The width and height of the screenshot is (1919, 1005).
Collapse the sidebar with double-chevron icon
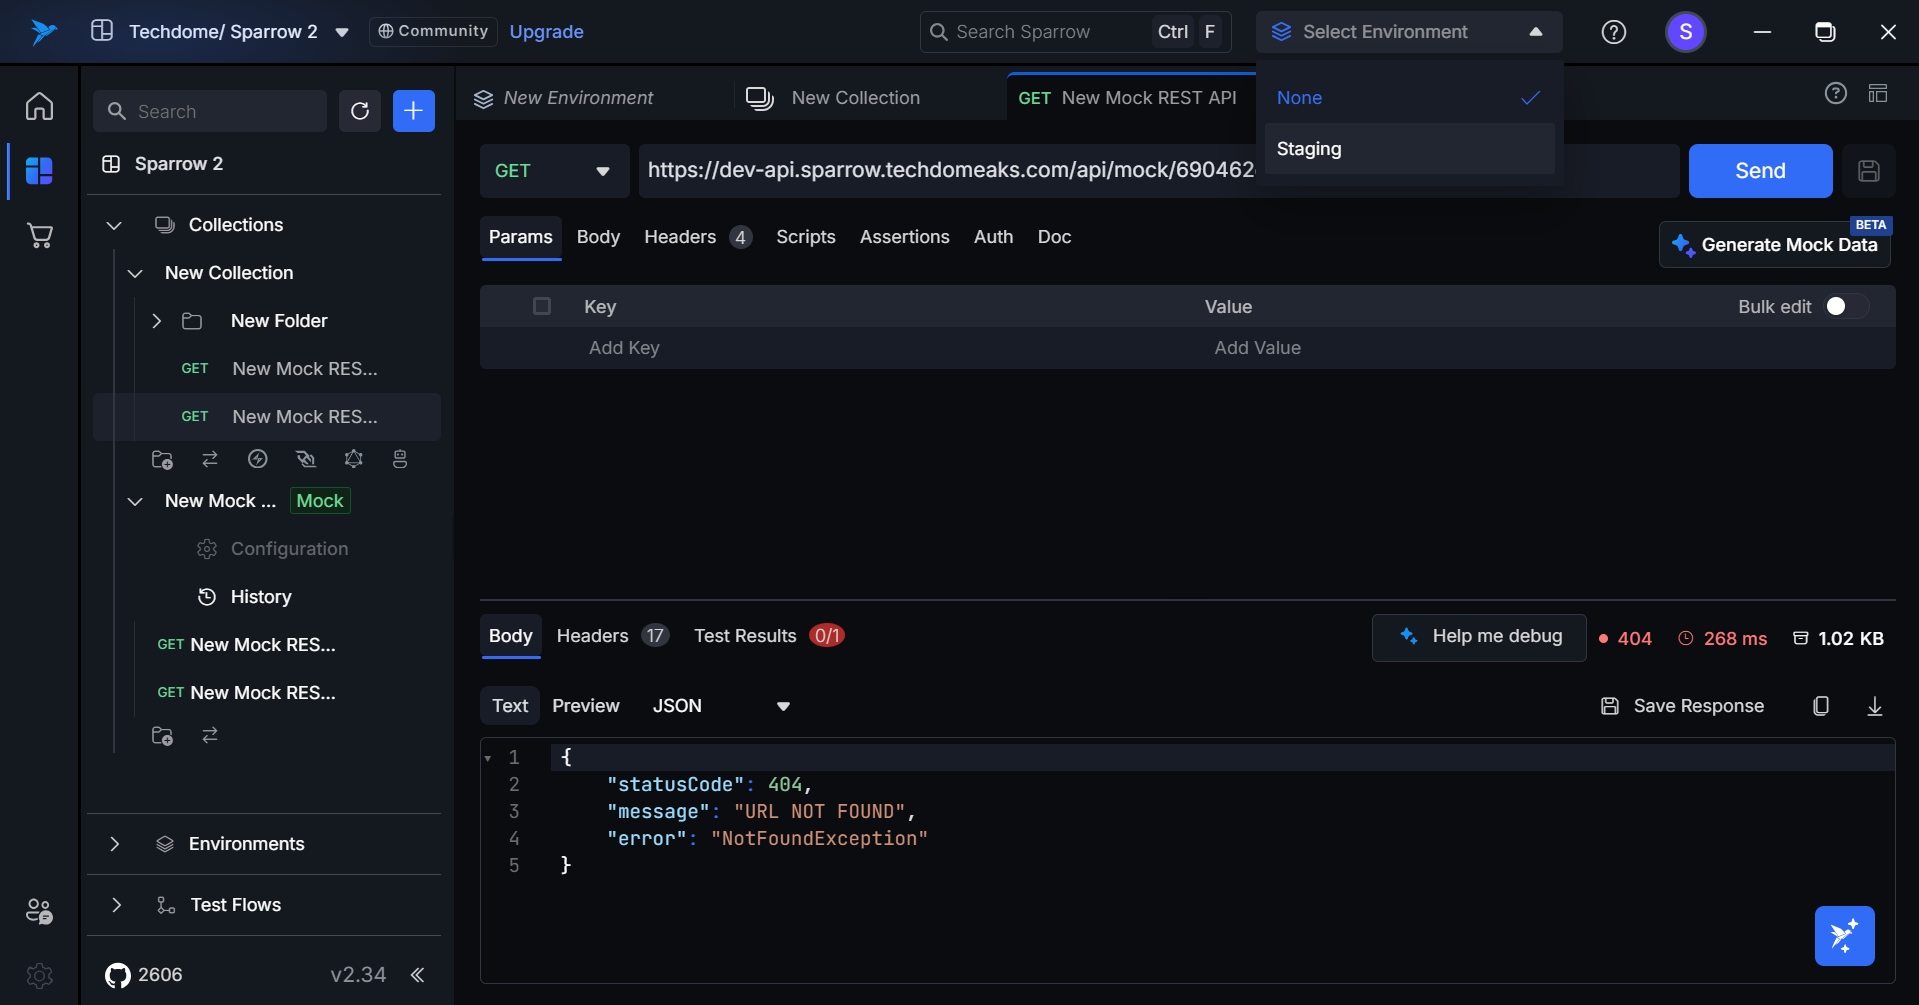point(418,975)
